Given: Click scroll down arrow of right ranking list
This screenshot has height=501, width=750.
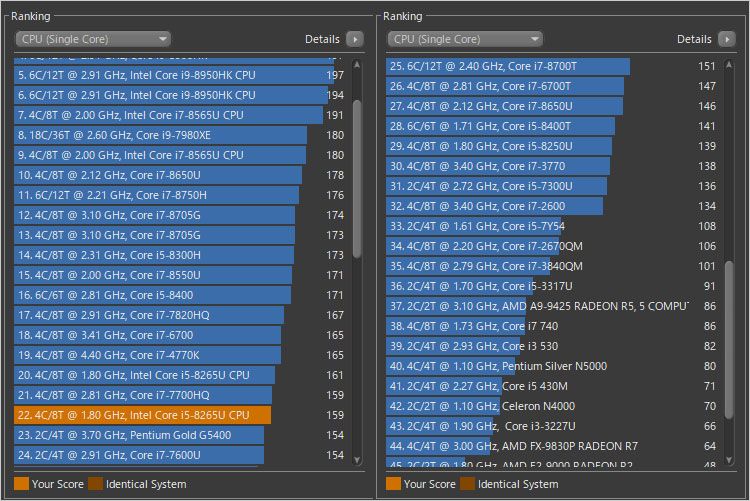Looking at the screenshot, I should [729, 460].
